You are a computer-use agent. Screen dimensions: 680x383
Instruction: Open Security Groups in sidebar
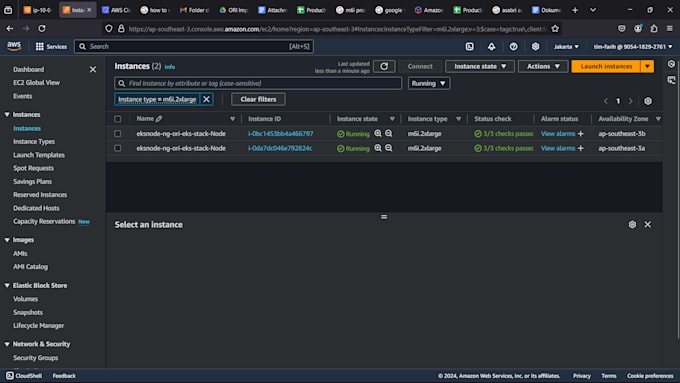36,358
